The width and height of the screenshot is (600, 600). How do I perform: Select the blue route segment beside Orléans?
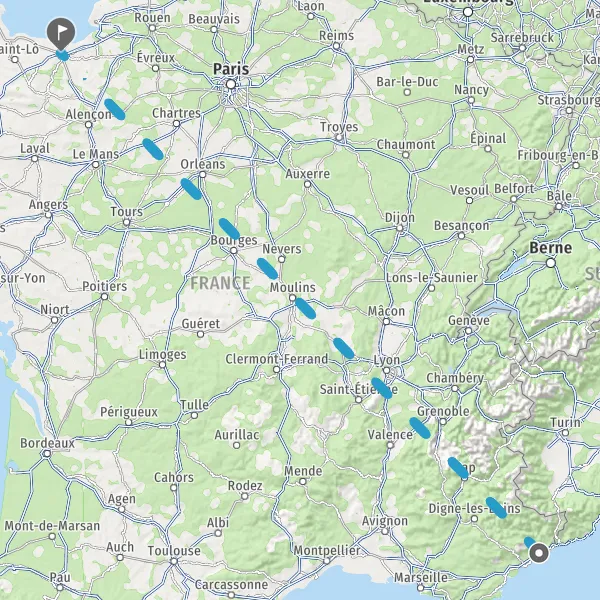(x=191, y=189)
